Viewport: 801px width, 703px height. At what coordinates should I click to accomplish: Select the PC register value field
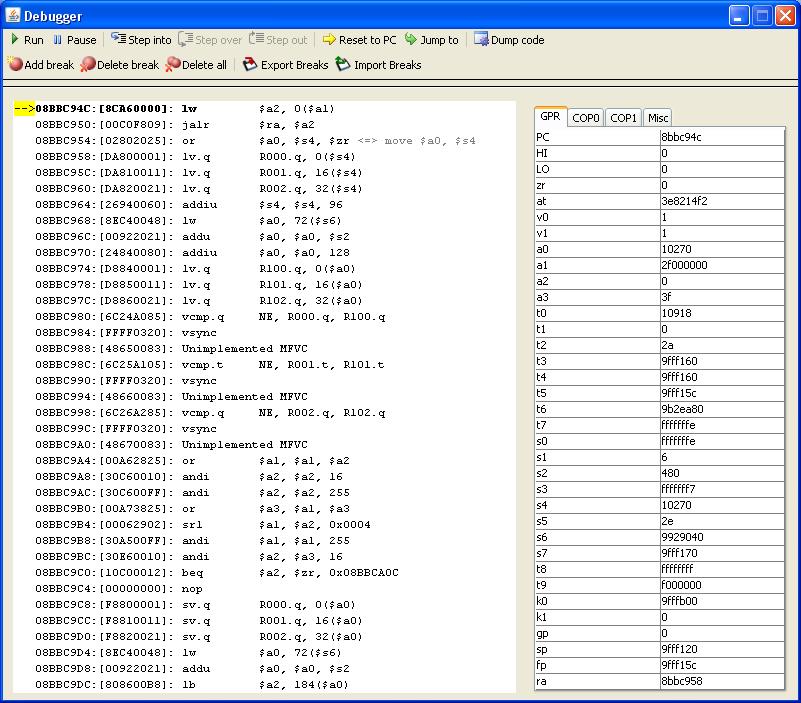[x=721, y=137]
